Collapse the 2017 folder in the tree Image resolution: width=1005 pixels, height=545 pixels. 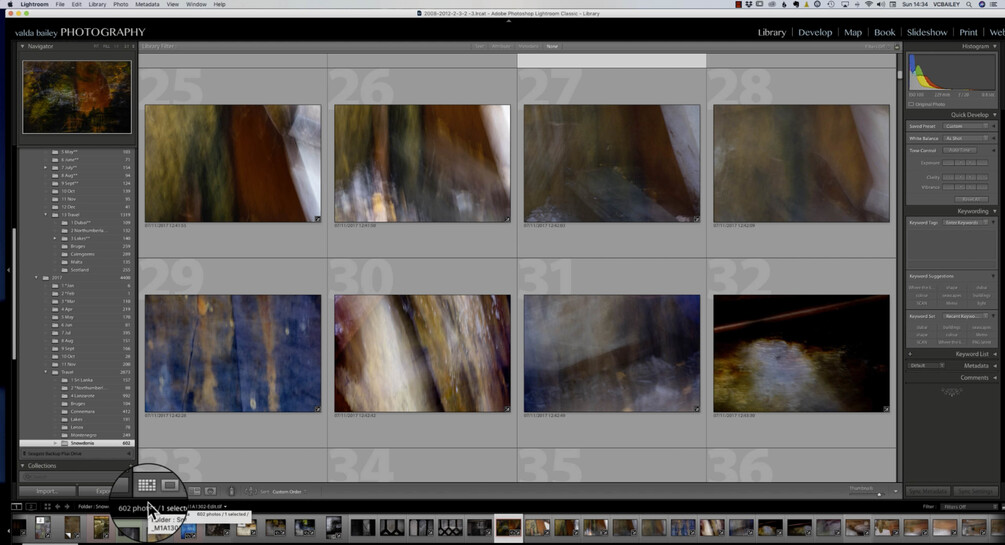tap(37, 278)
